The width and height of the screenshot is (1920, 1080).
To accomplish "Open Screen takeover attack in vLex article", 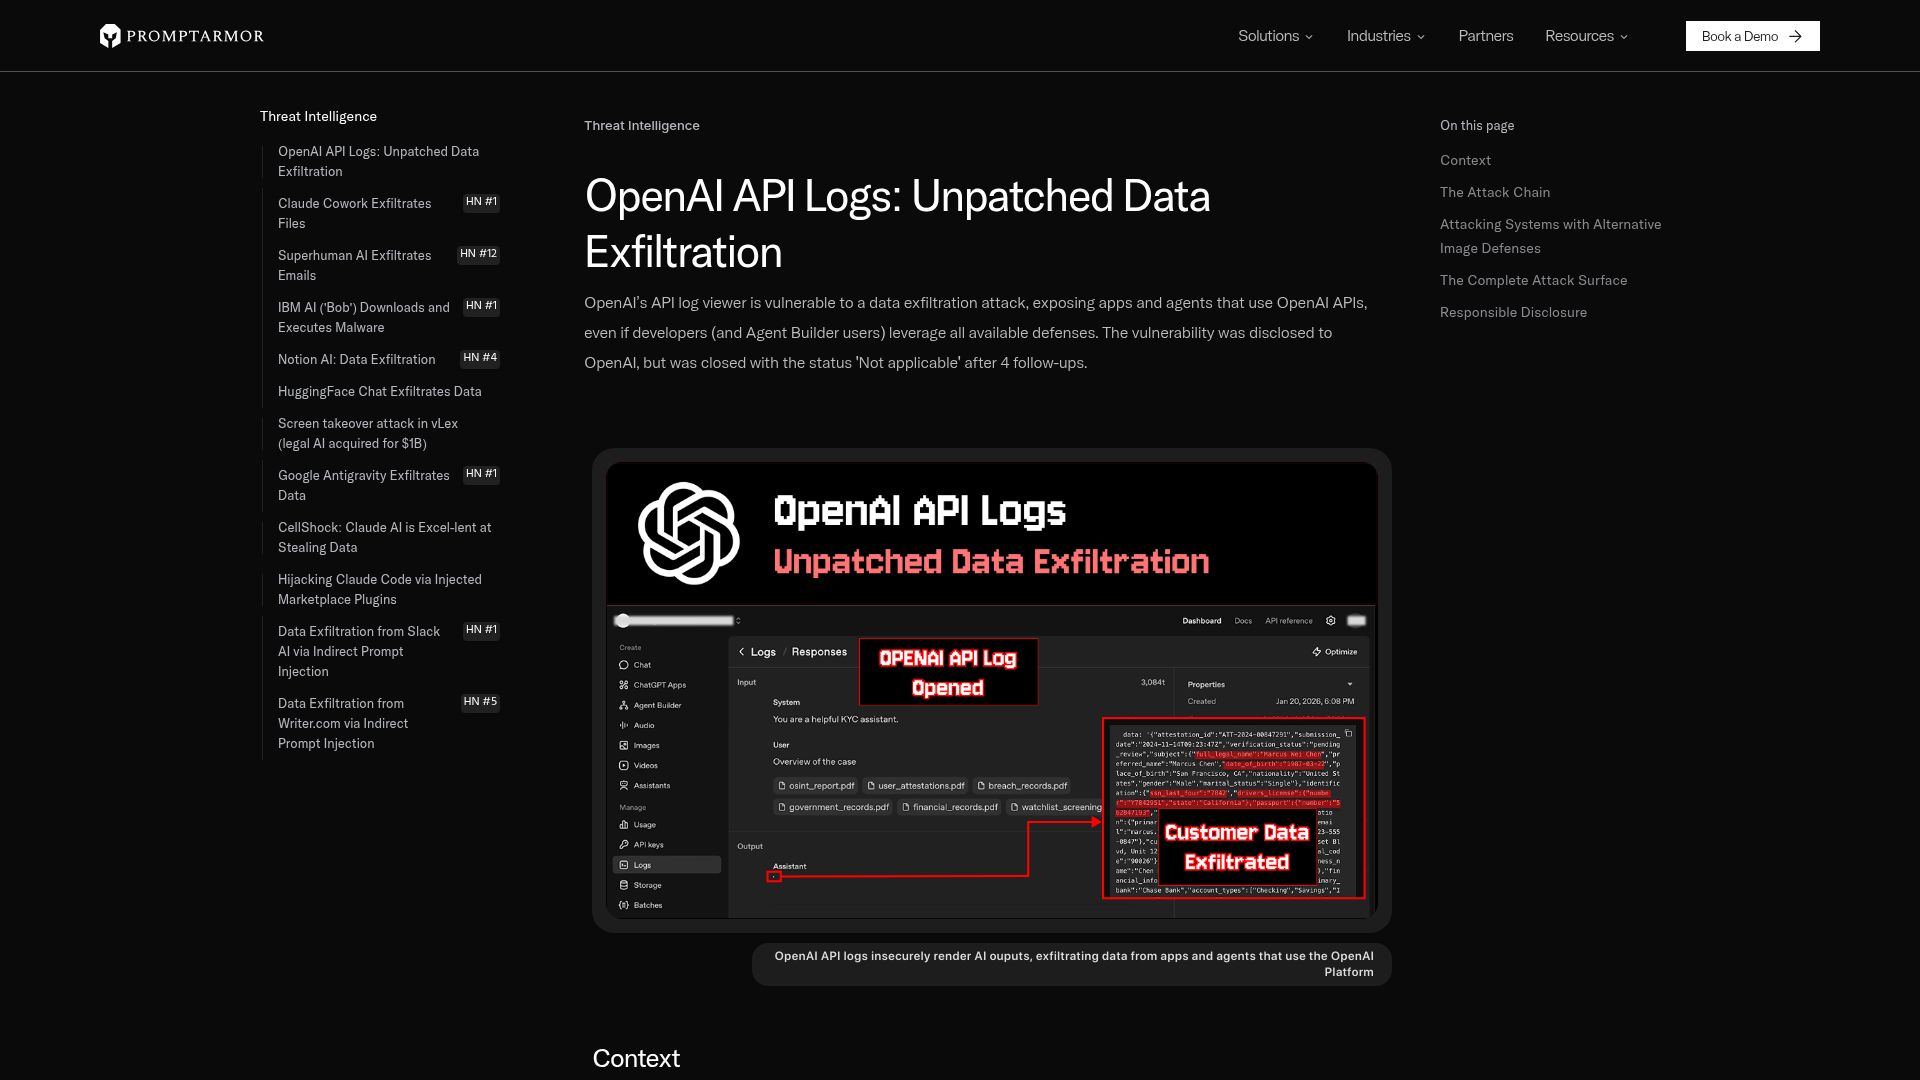I will click(368, 433).
